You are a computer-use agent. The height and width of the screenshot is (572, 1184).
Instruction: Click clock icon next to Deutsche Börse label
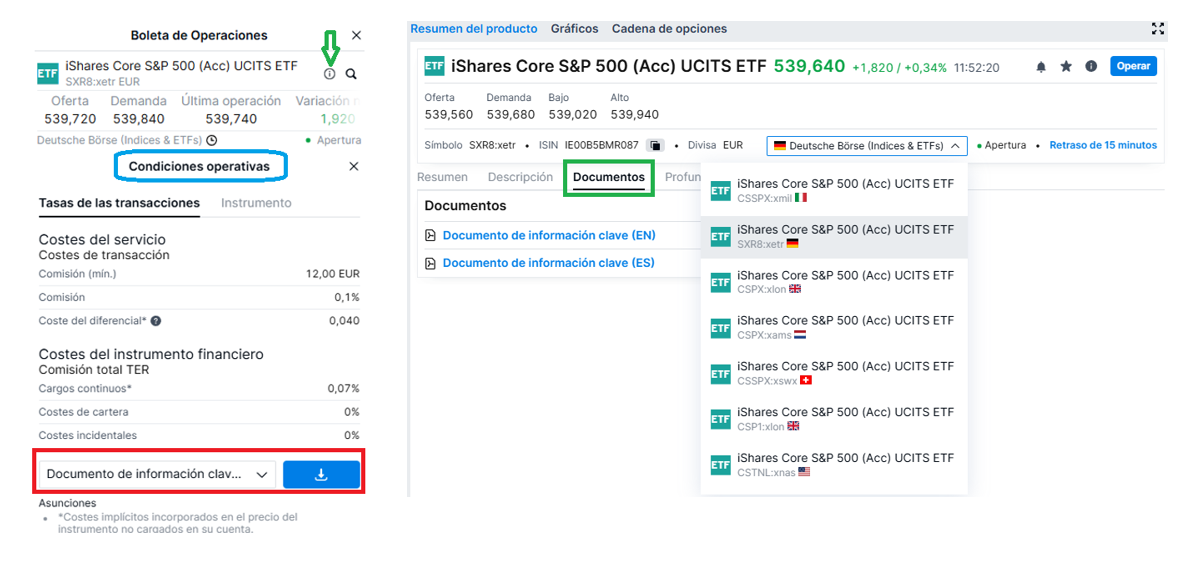point(212,140)
